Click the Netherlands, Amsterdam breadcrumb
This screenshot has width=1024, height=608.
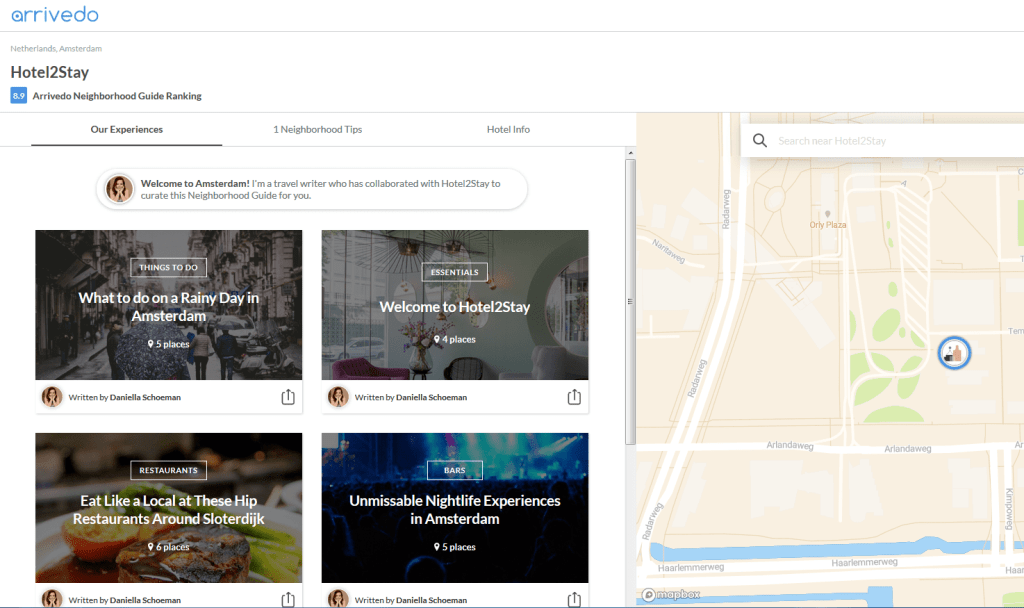[56, 48]
